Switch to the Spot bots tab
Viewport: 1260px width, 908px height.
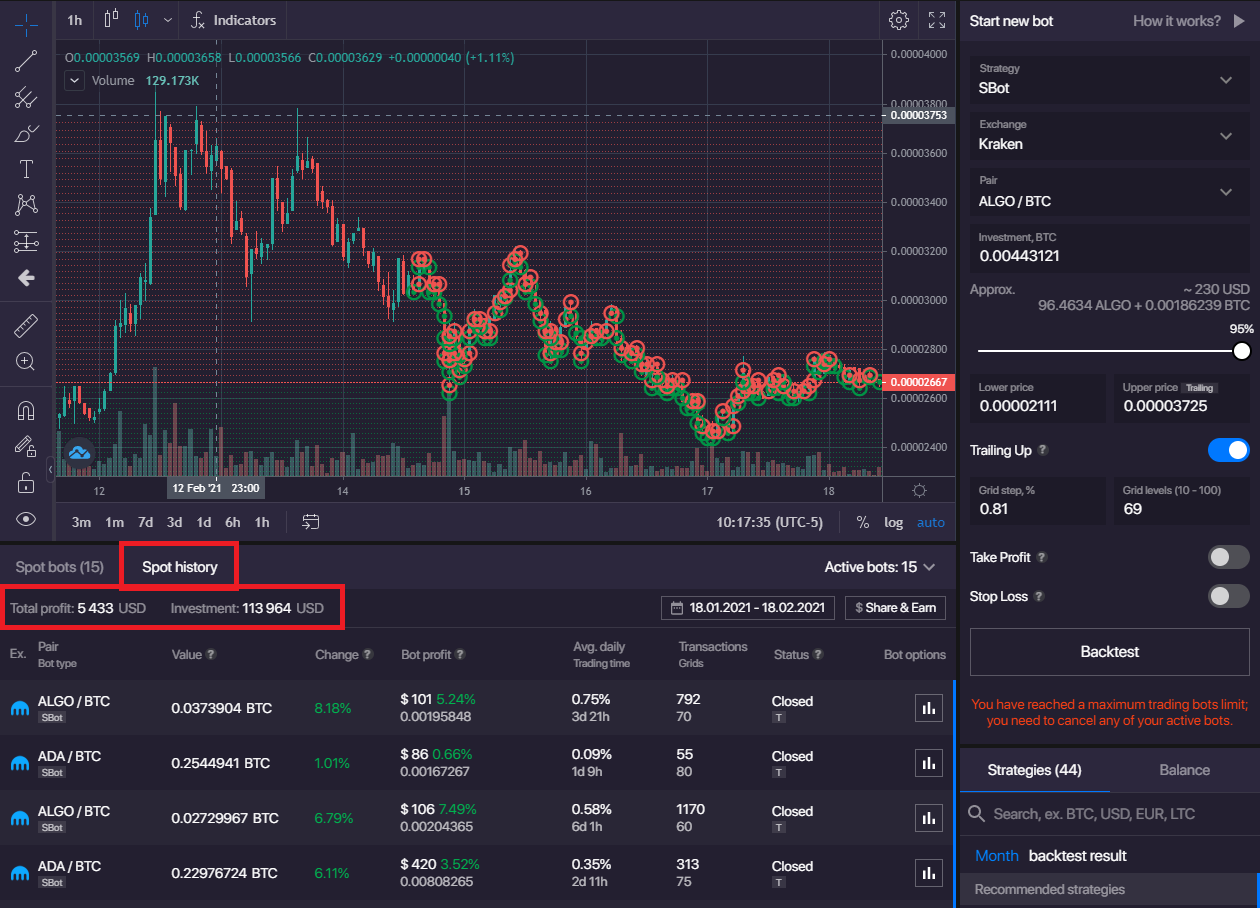[60, 567]
